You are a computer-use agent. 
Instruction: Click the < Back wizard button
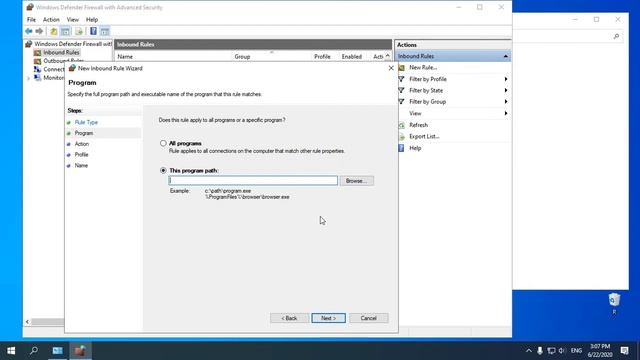pyautogui.click(x=289, y=318)
